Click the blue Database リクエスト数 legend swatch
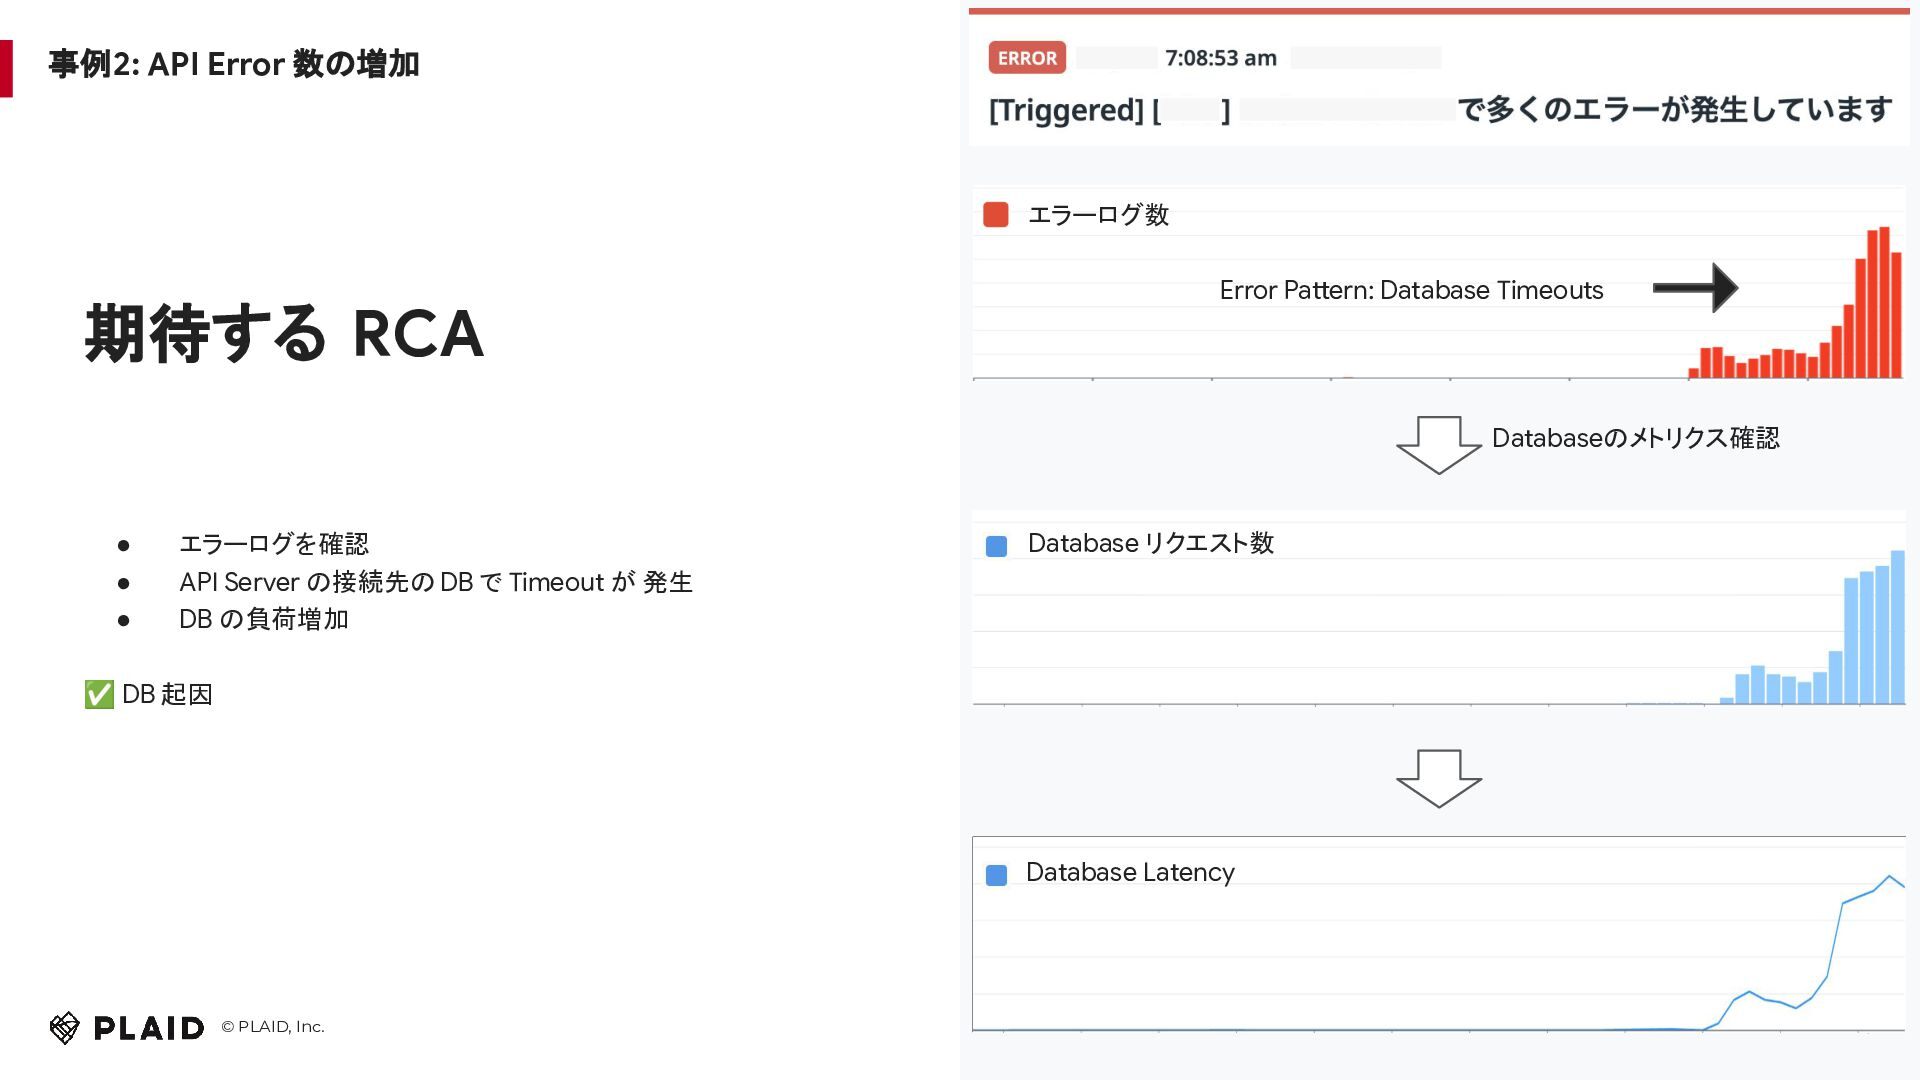 996,546
